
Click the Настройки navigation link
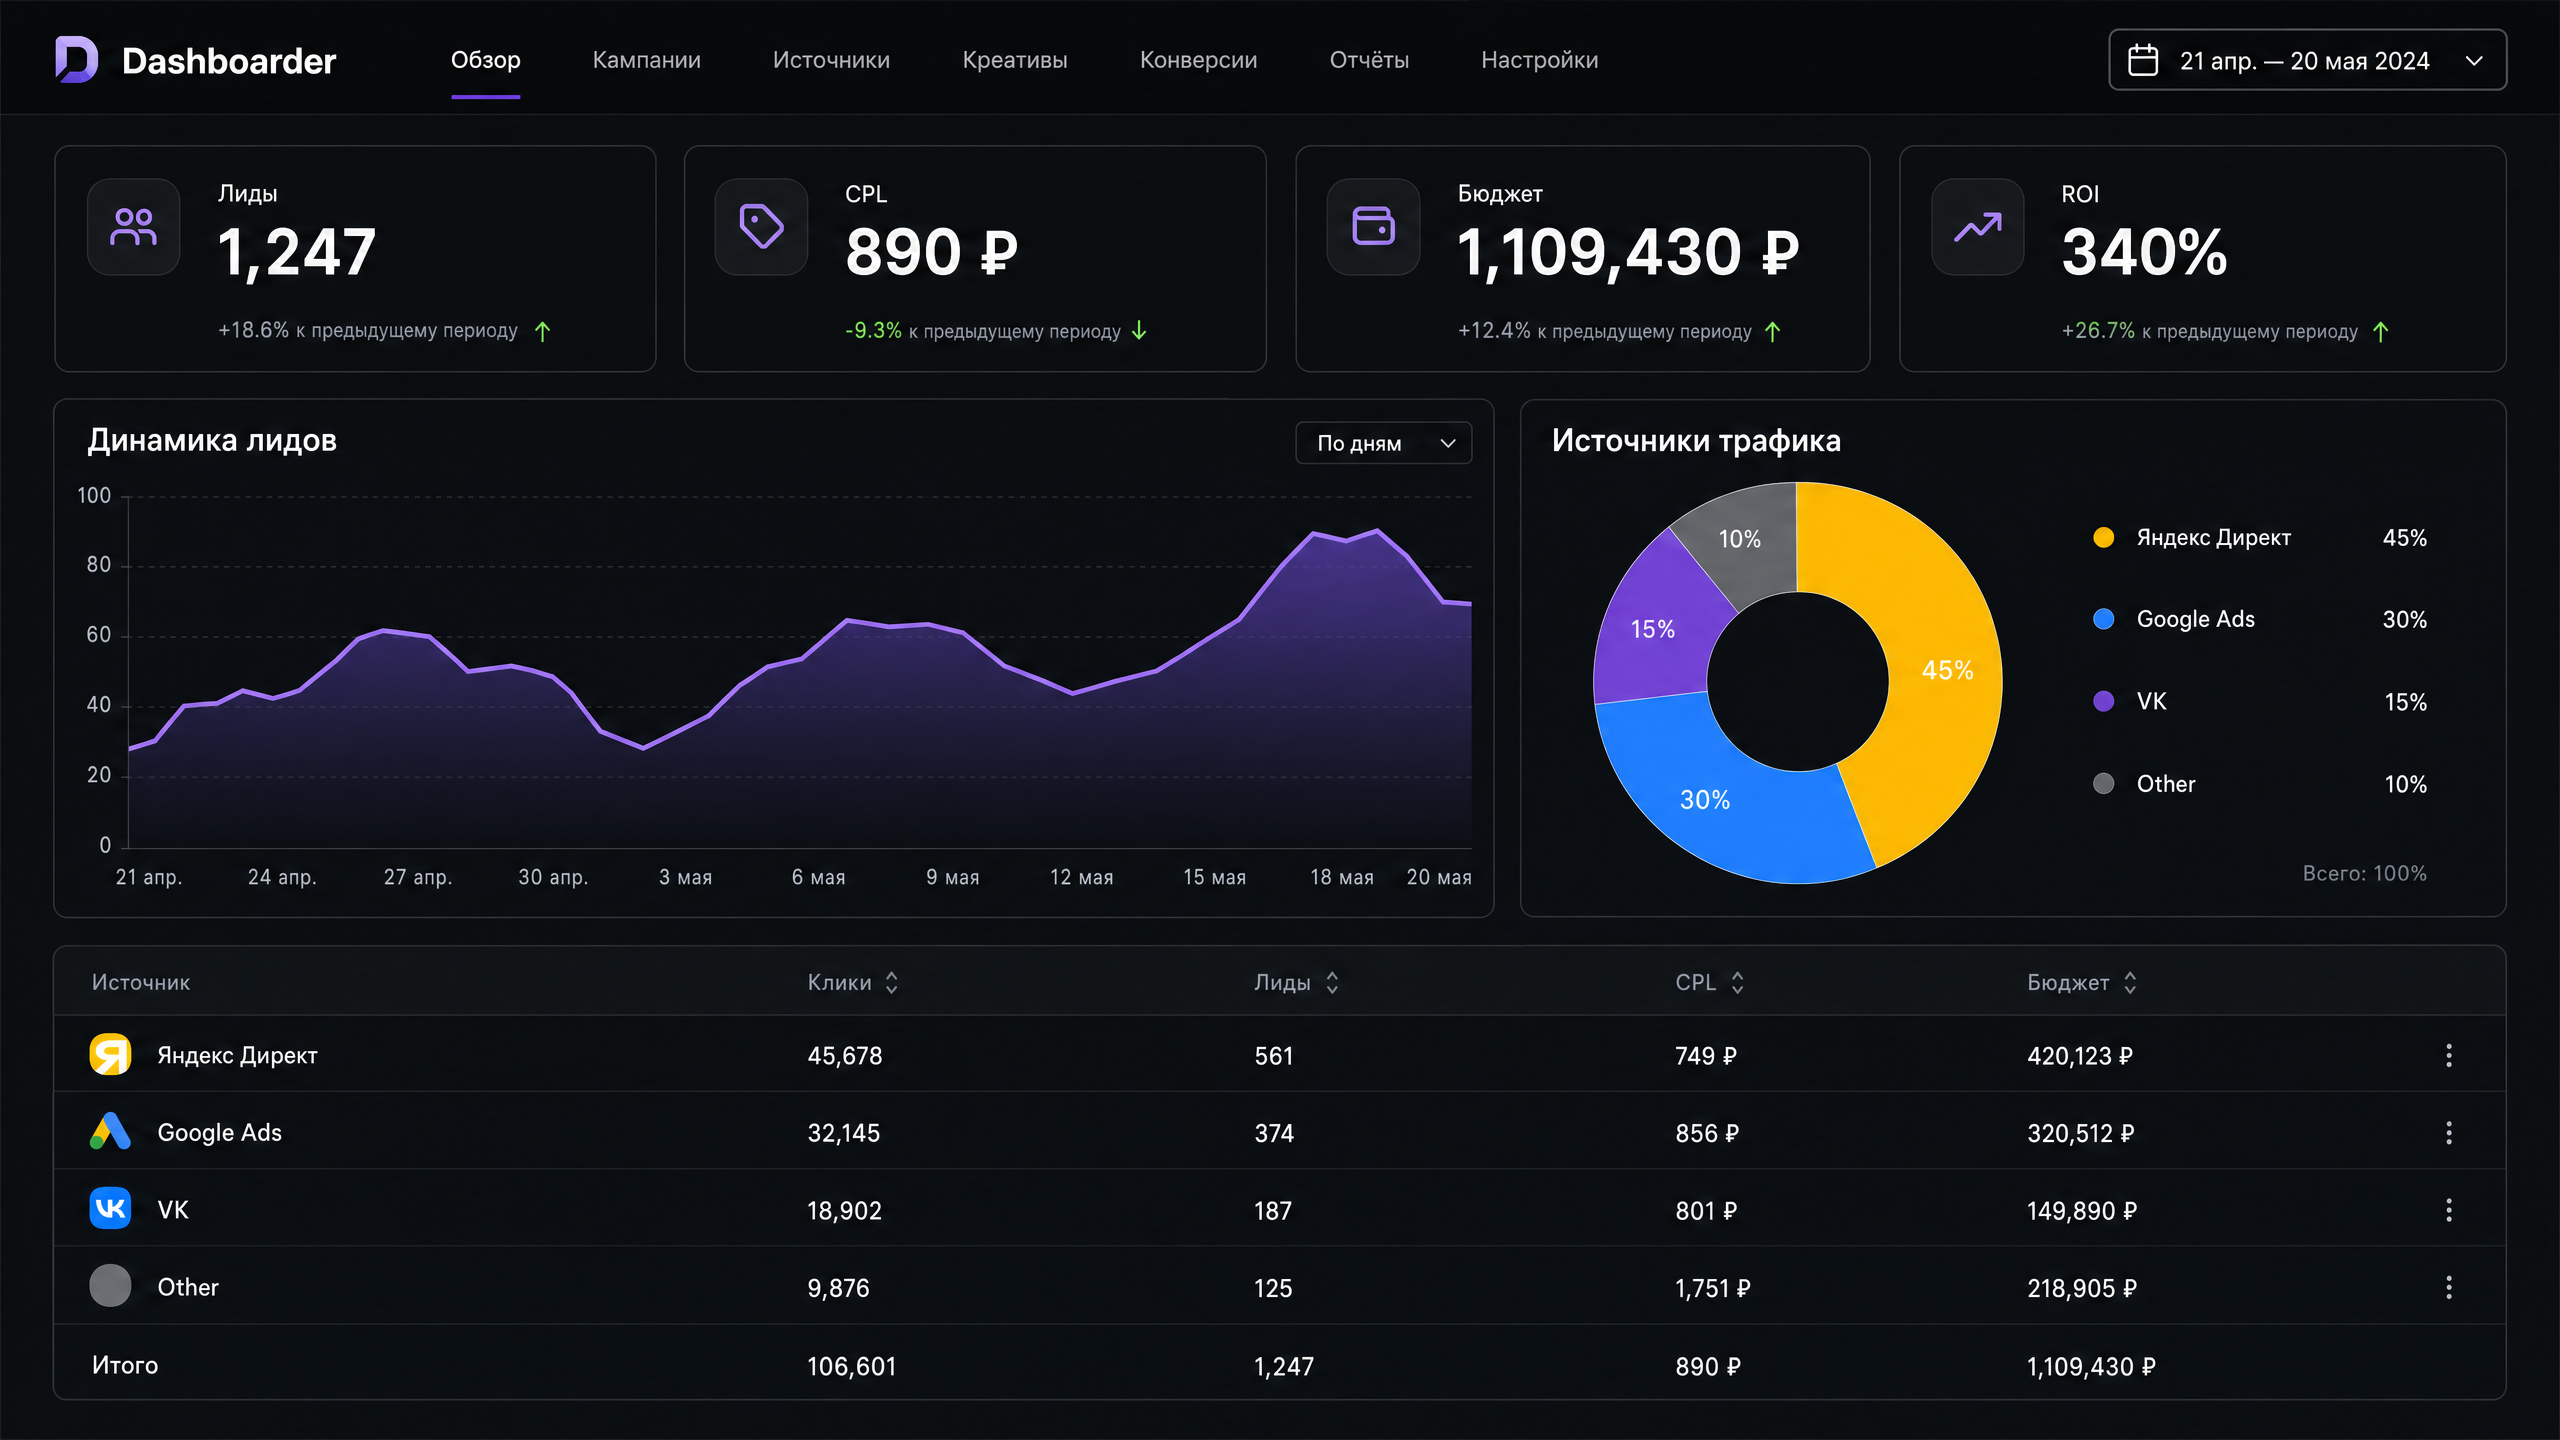click(x=1539, y=60)
